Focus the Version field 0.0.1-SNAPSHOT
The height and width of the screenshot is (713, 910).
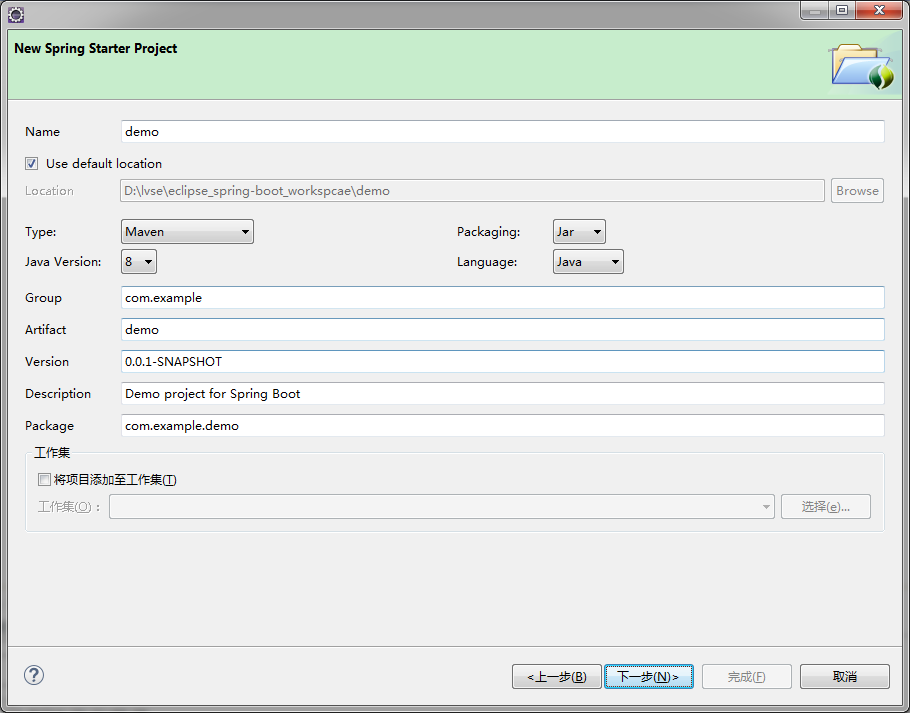(503, 361)
